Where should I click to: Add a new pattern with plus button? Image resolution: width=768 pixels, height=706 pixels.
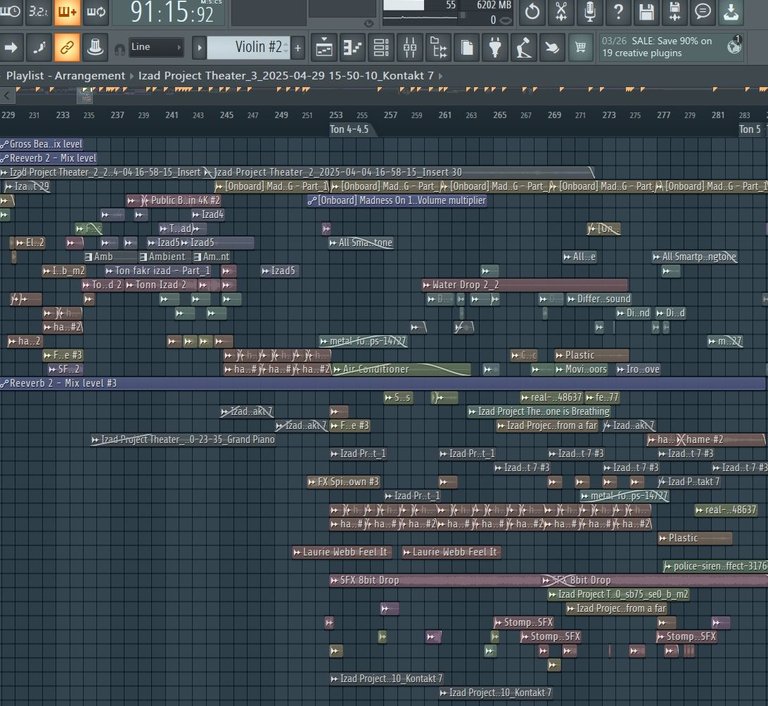298,48
